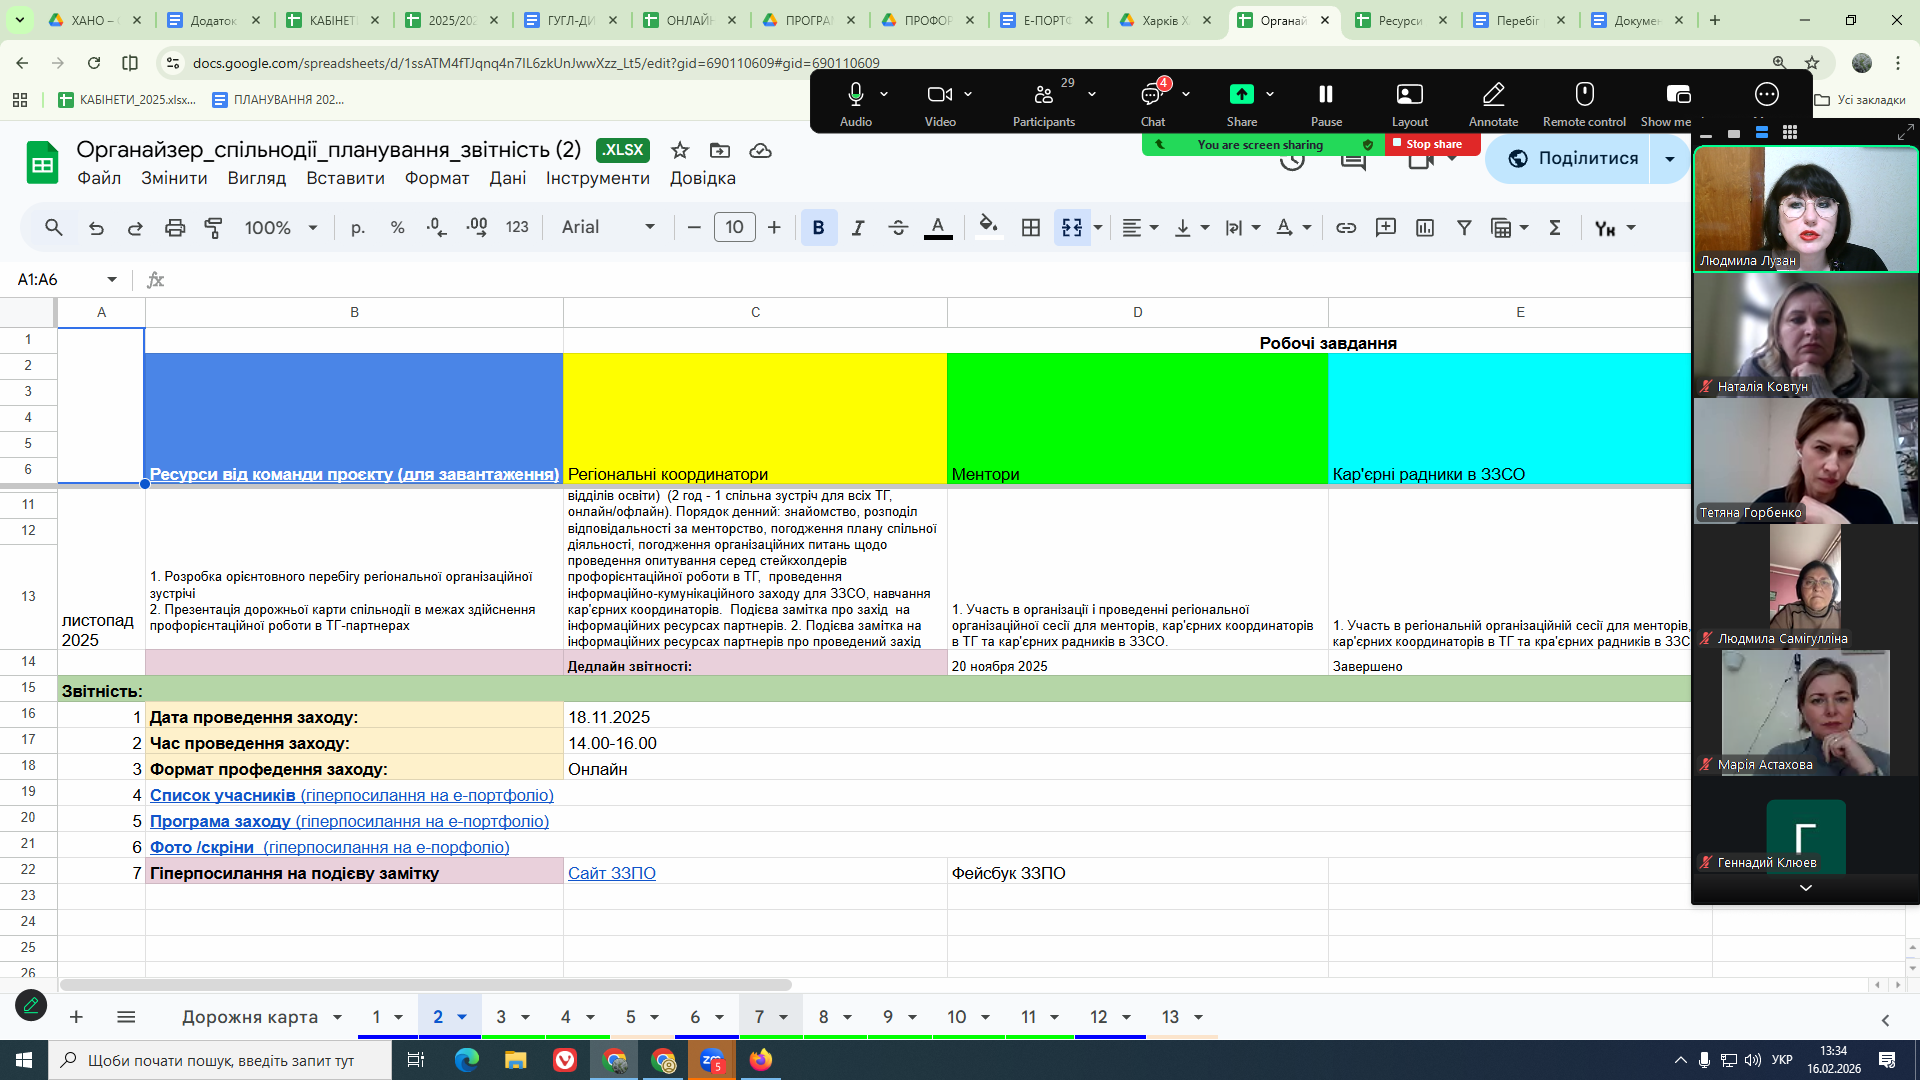1920x1080 pixels.
Task: Click the merge cells icon
Action: coord(1072,228)
